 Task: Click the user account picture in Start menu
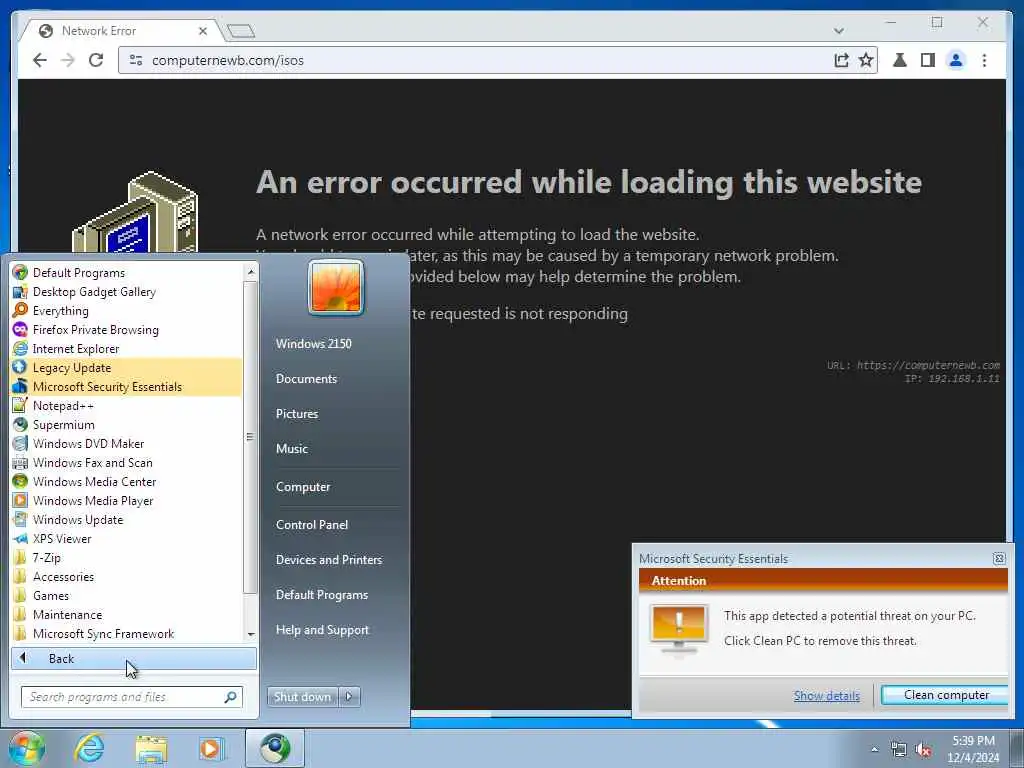click(336, 287)
